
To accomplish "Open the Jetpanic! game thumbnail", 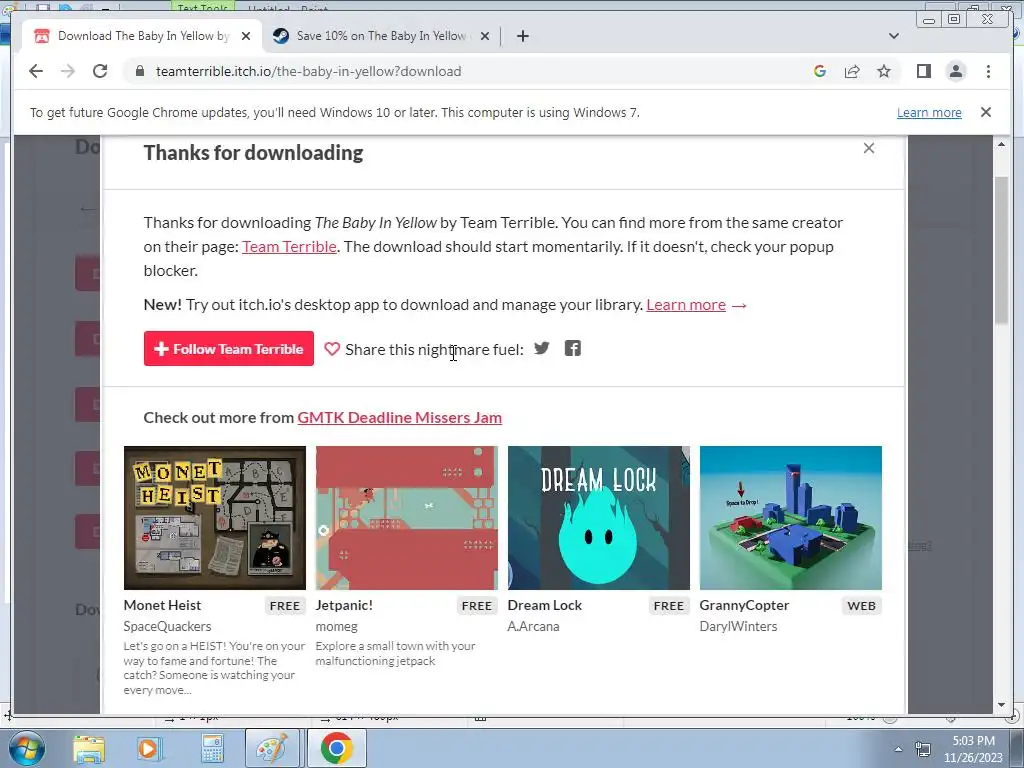I will pos(406,518).
